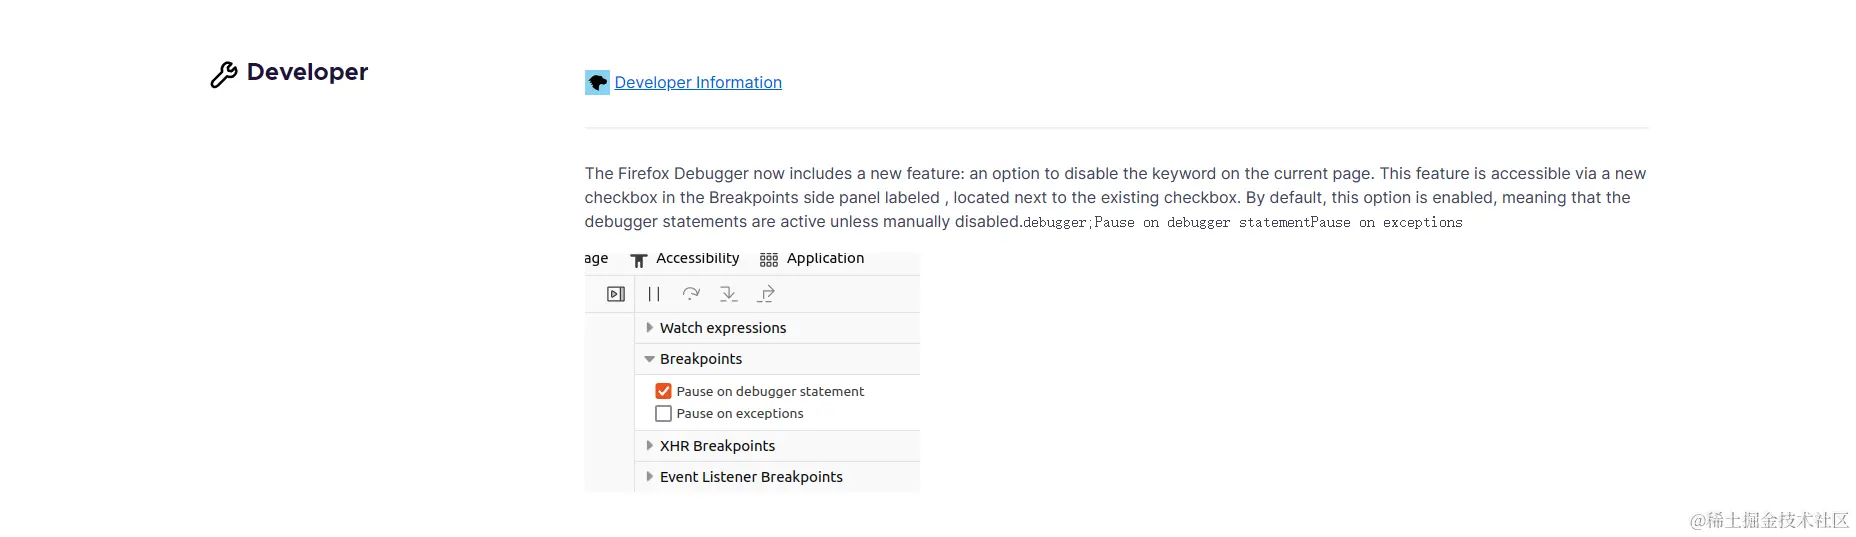Open the Developer Information link

coord(698,82)
